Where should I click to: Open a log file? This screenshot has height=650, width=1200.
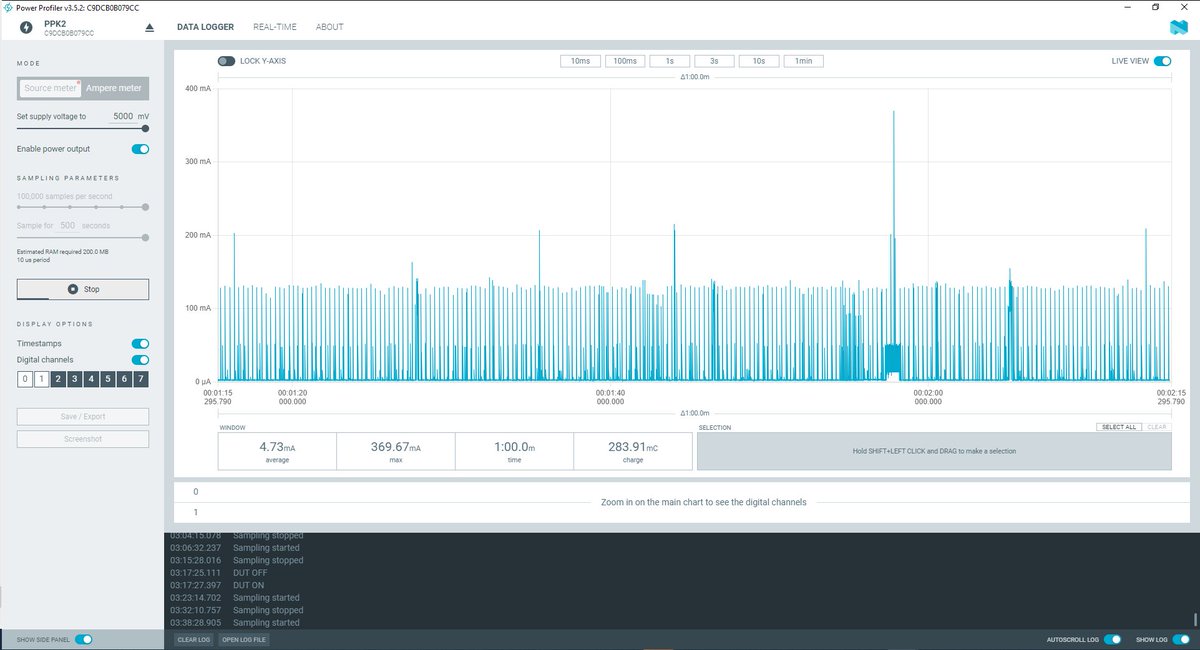(x=244, y=639)
